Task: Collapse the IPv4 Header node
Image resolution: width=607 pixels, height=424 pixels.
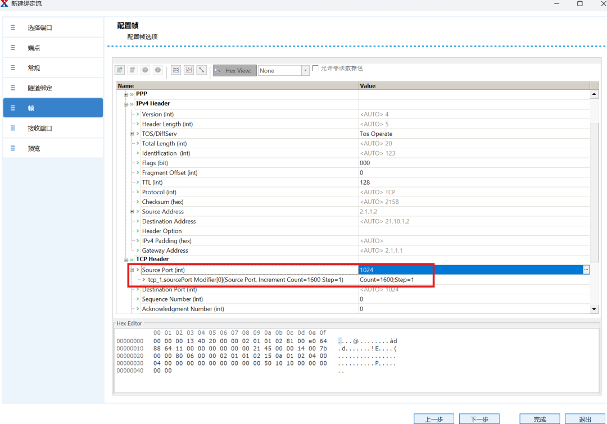Action: [125, 103]
